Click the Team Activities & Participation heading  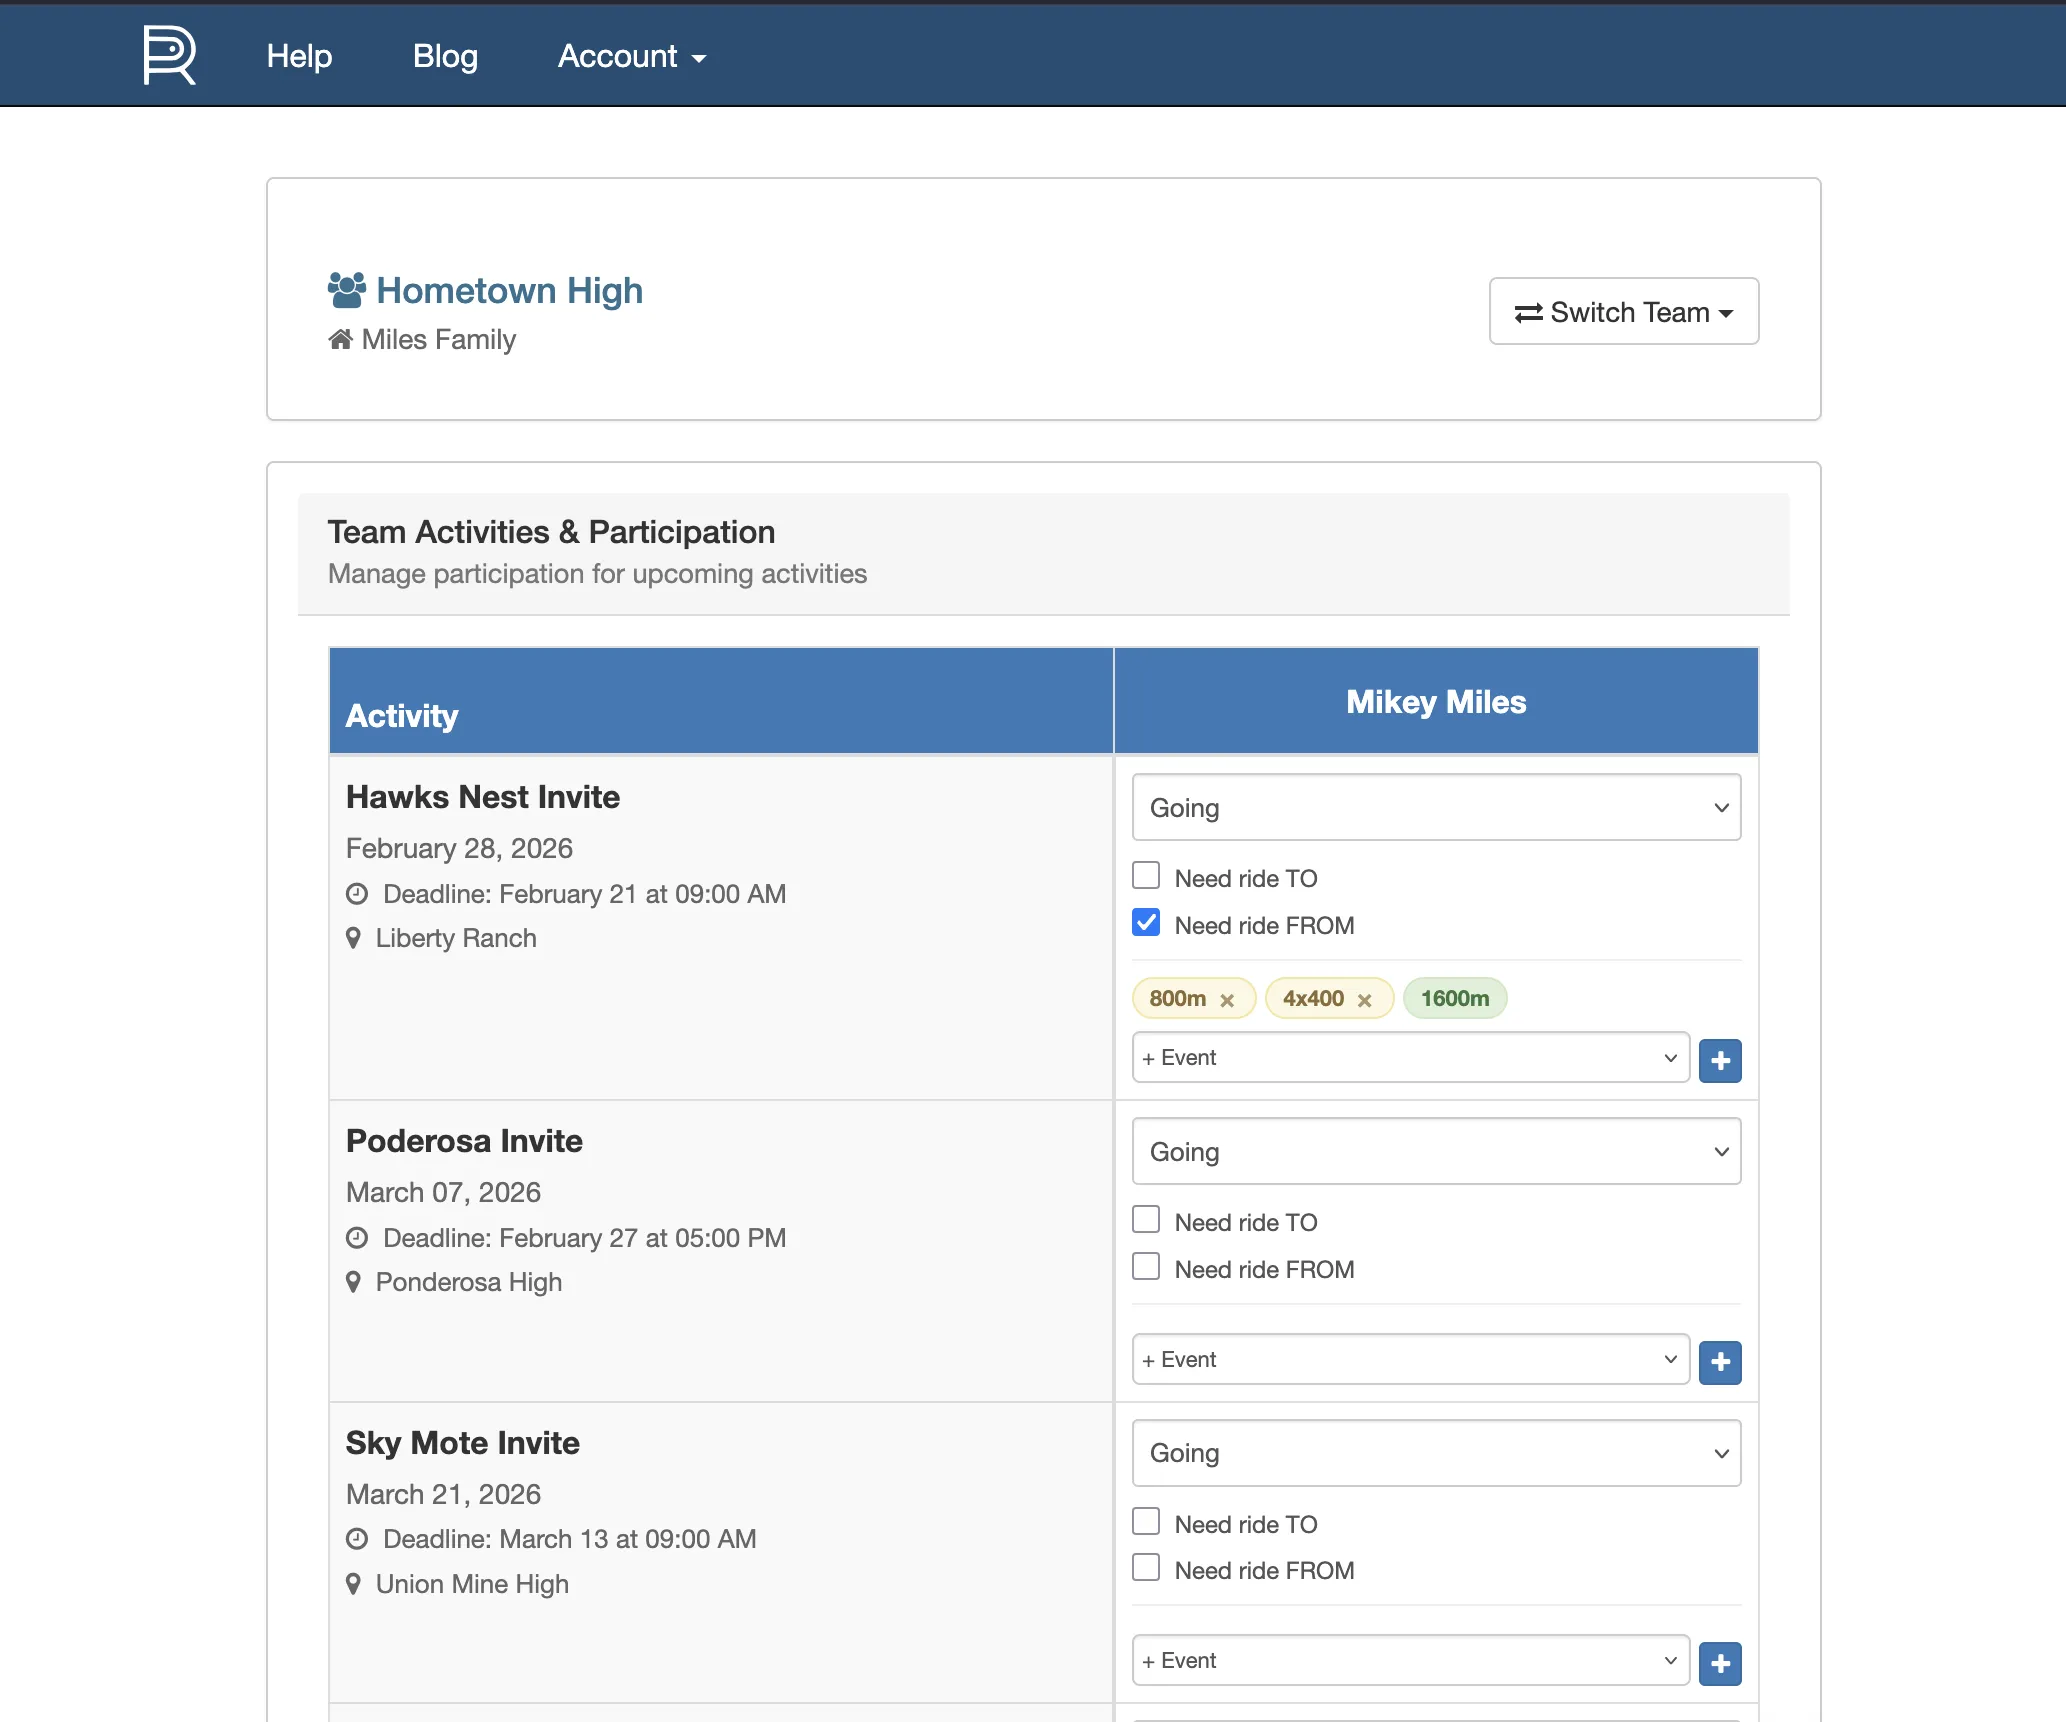point(551,532)
